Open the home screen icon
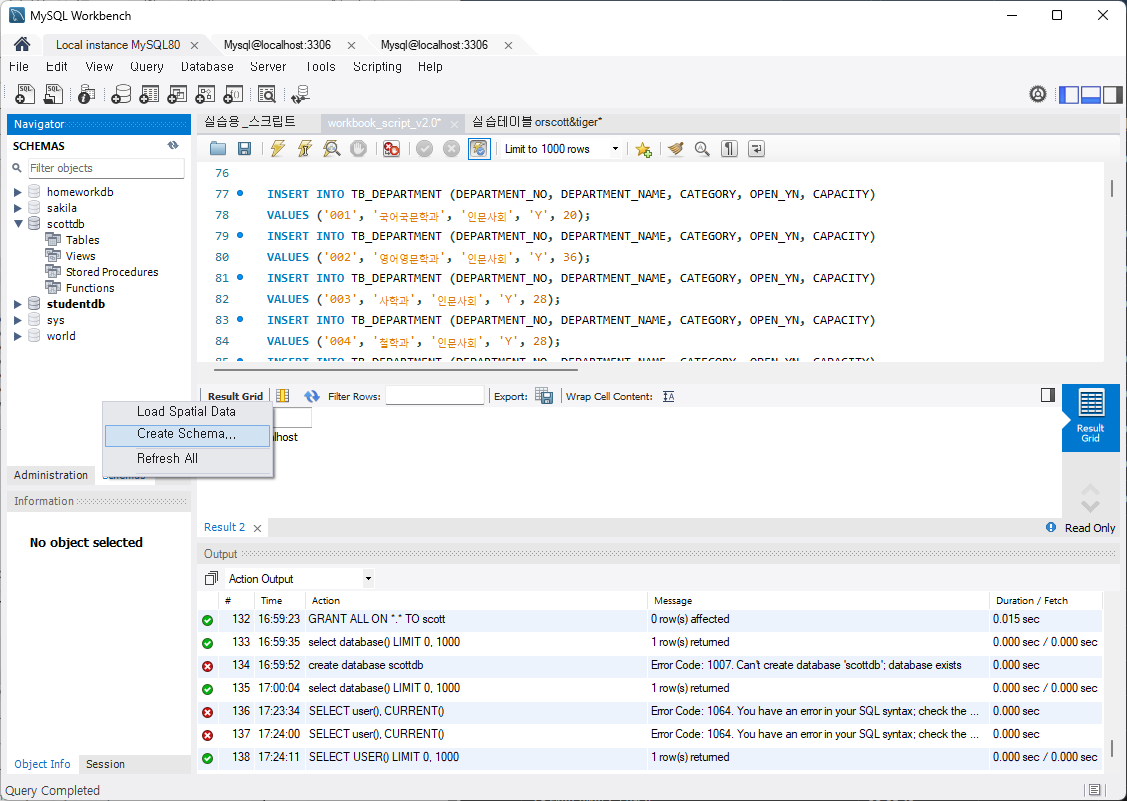 tap(22, 45)
